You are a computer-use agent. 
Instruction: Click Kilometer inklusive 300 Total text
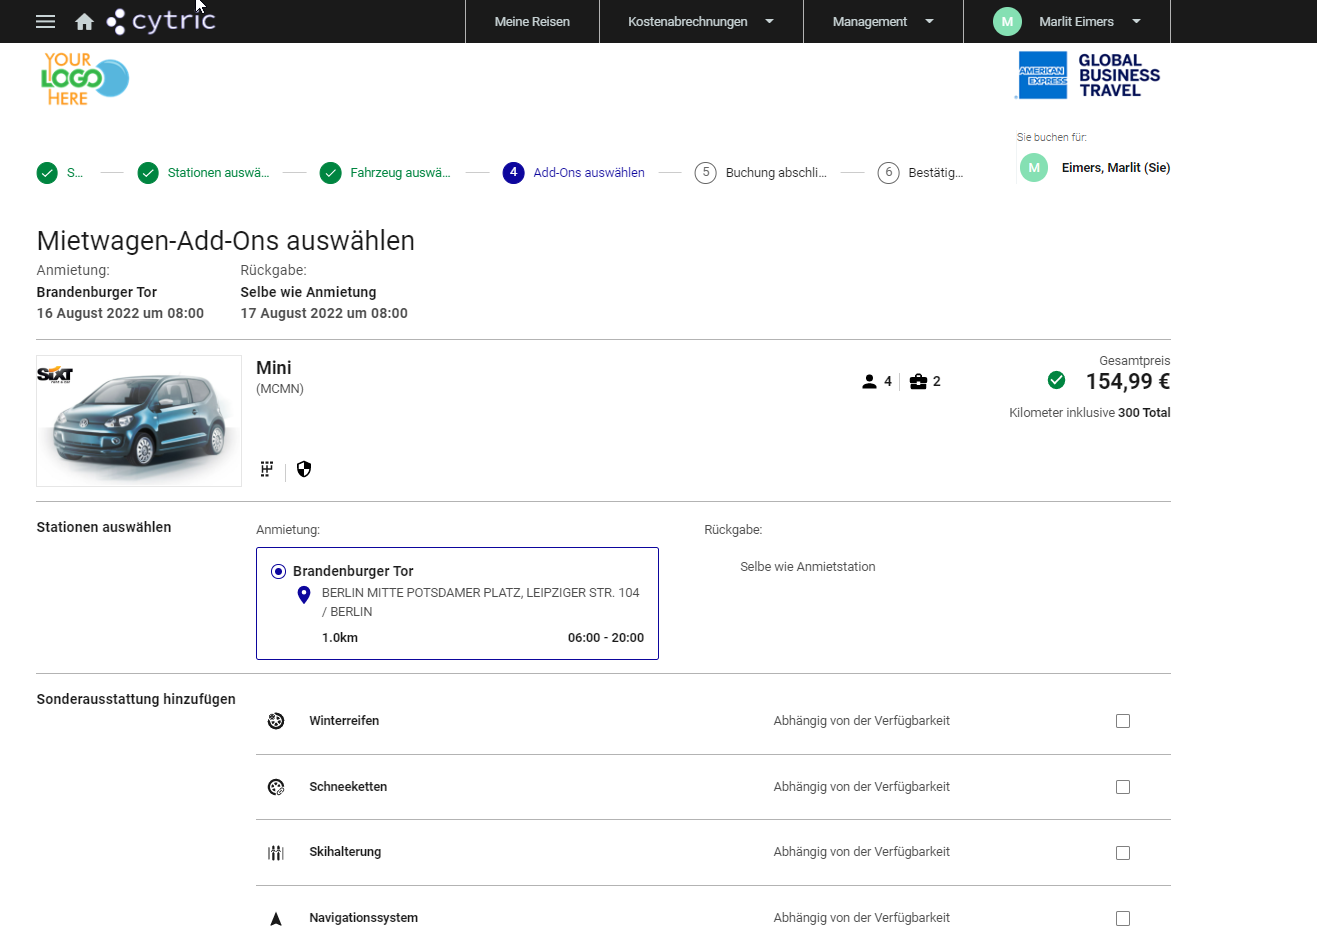pos(1090,413)
